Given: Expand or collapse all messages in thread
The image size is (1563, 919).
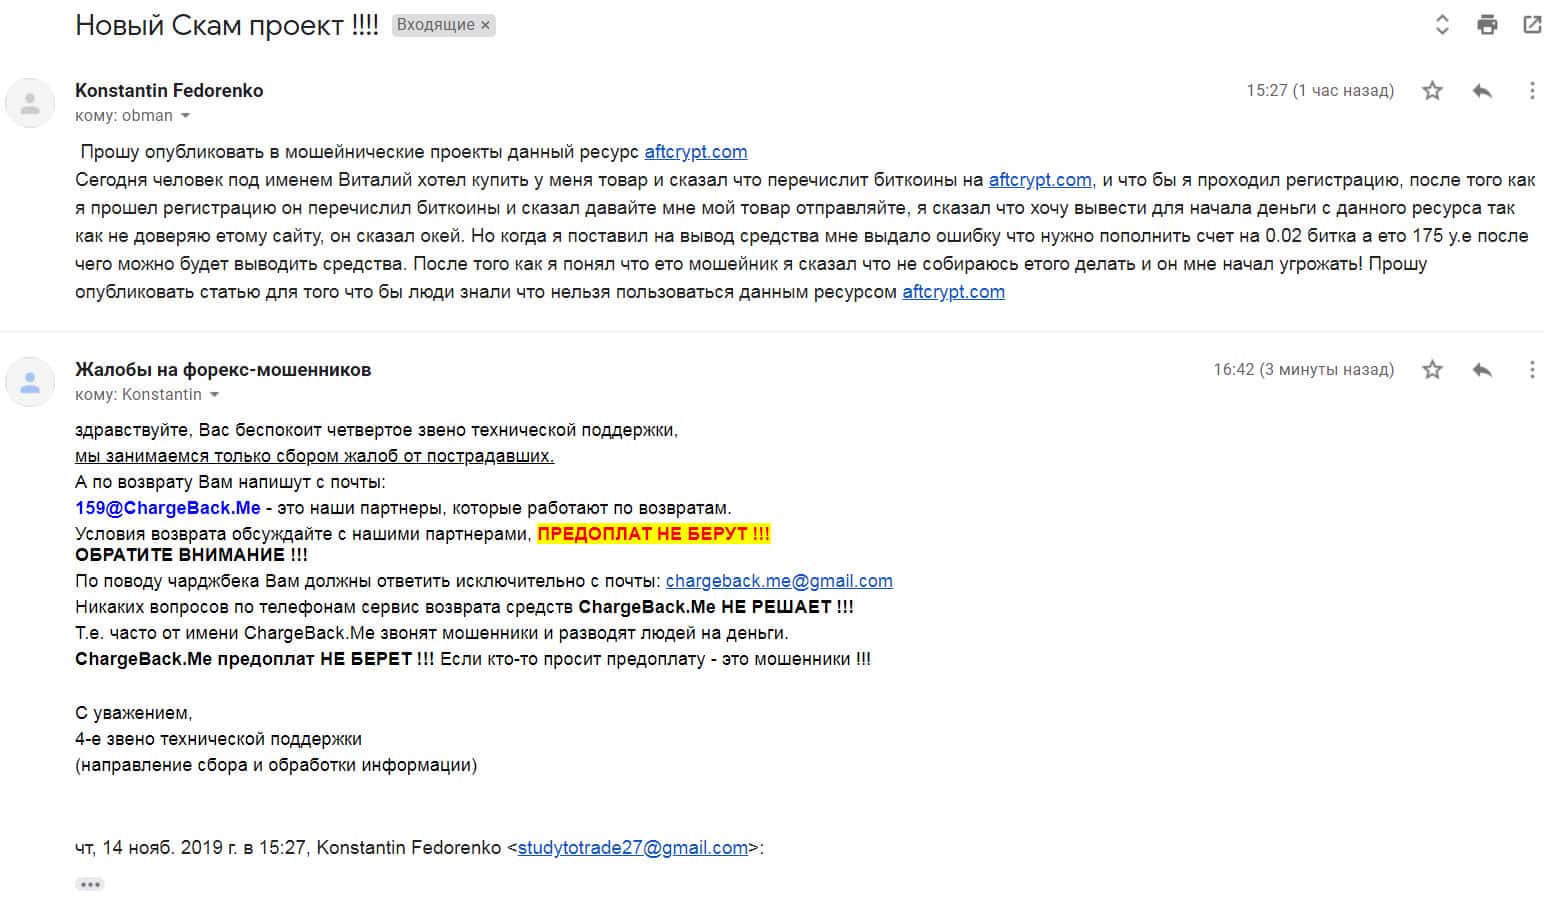Looking at the screenshot, I should point(1442,25).
